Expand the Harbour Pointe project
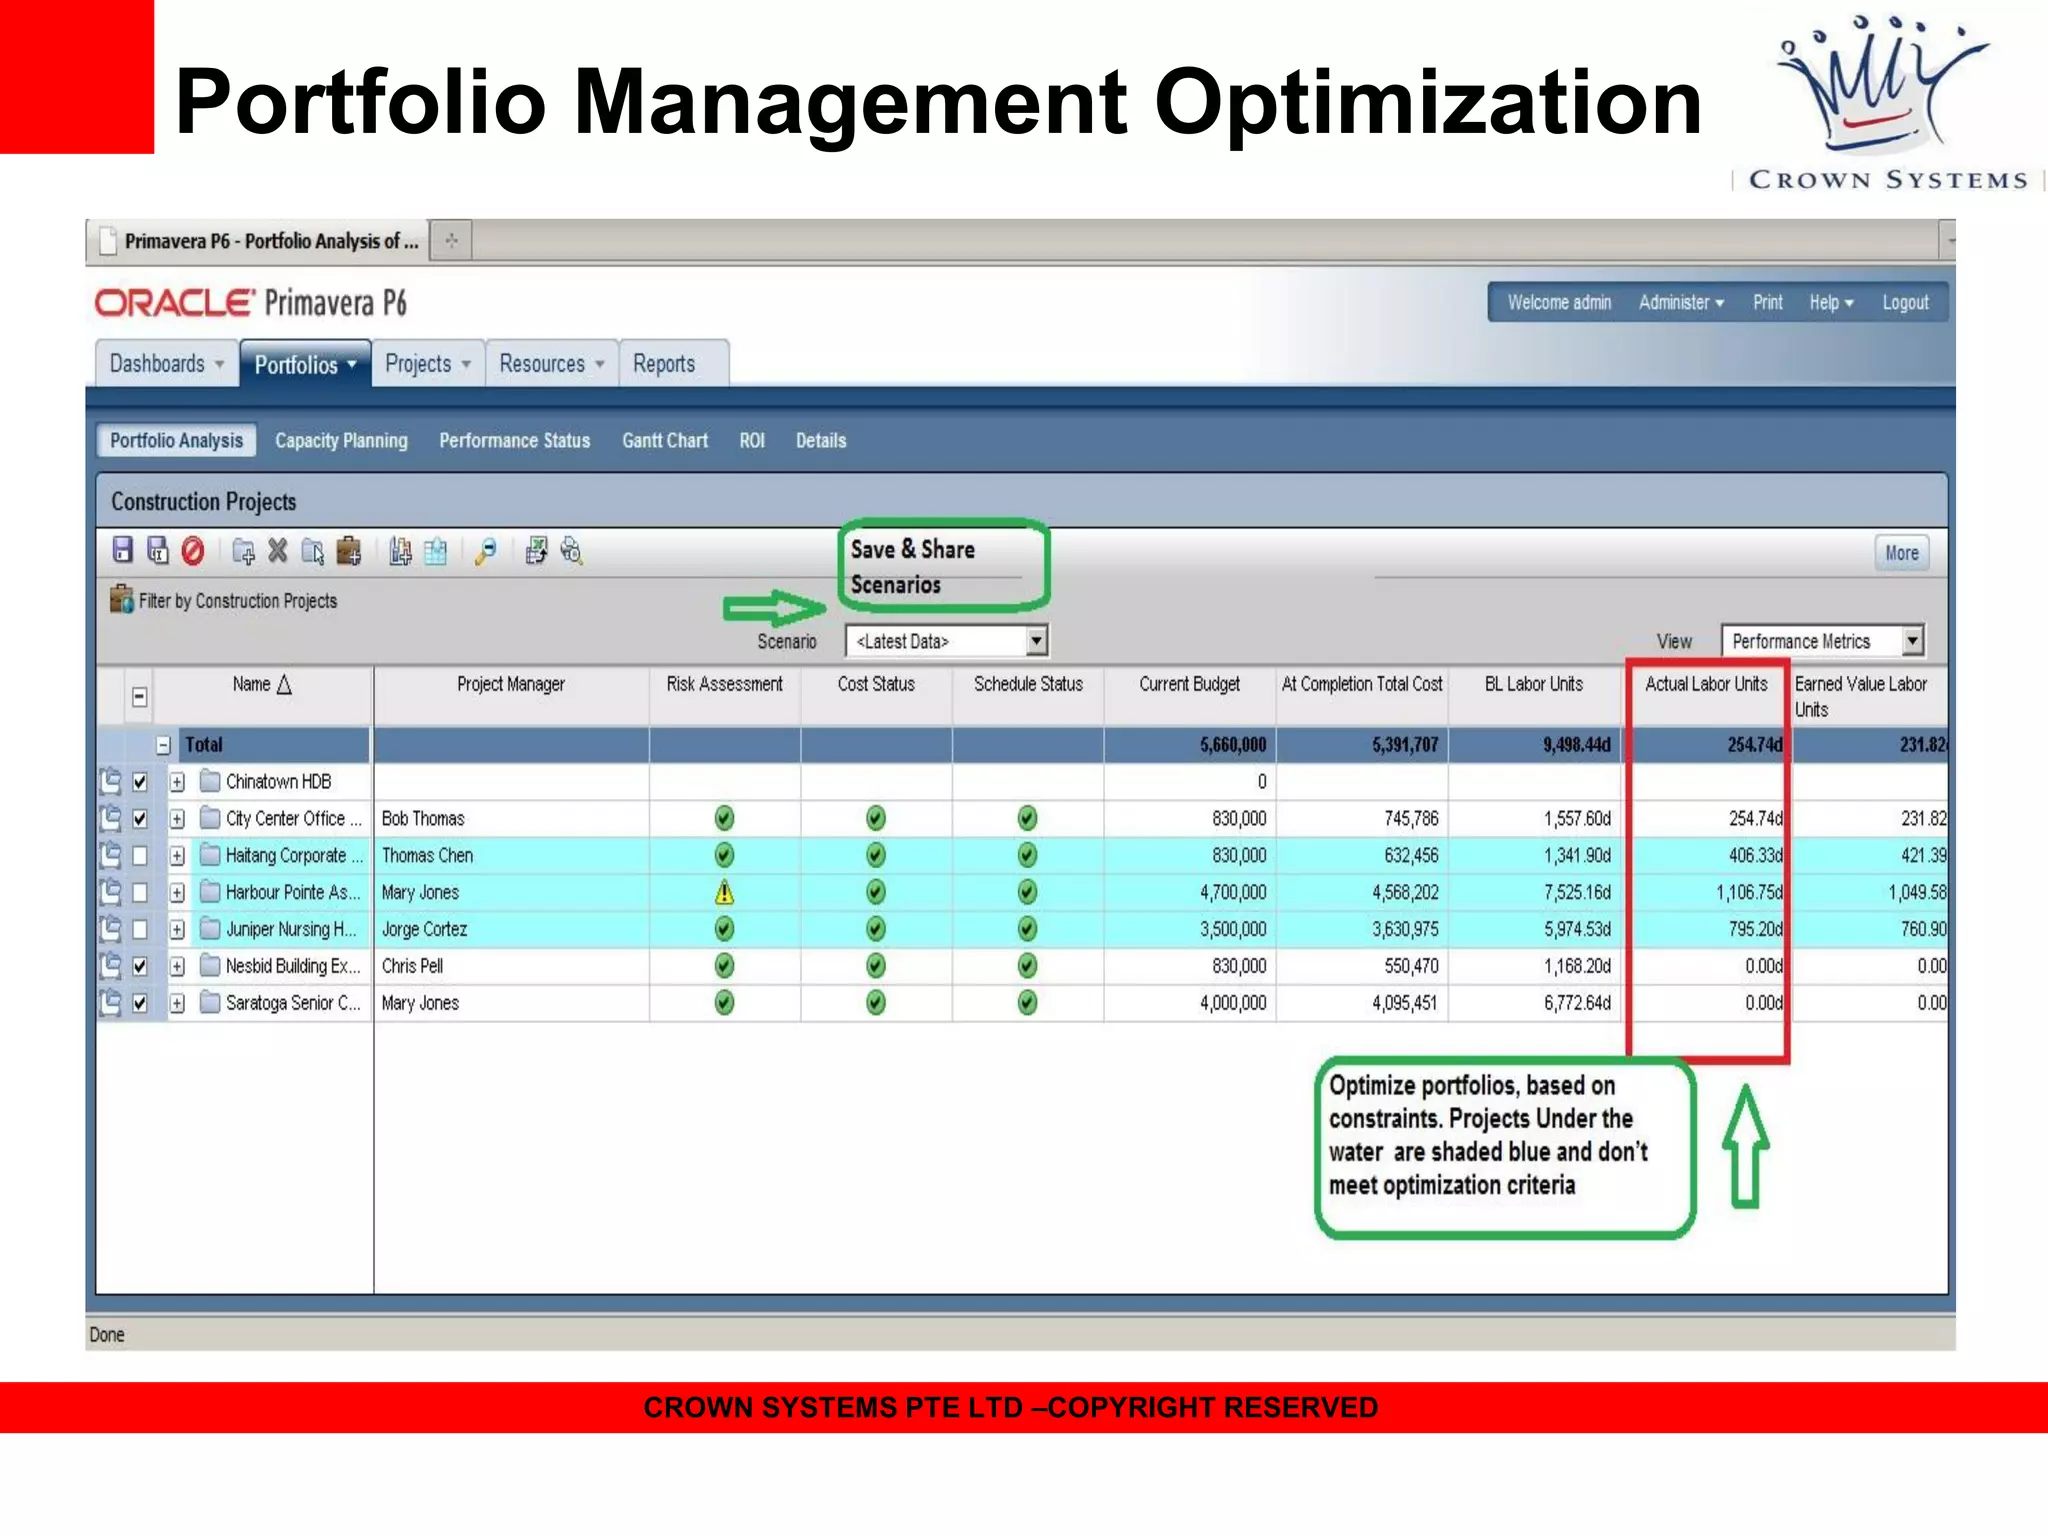2048x1536 pixels. [177, 893]
